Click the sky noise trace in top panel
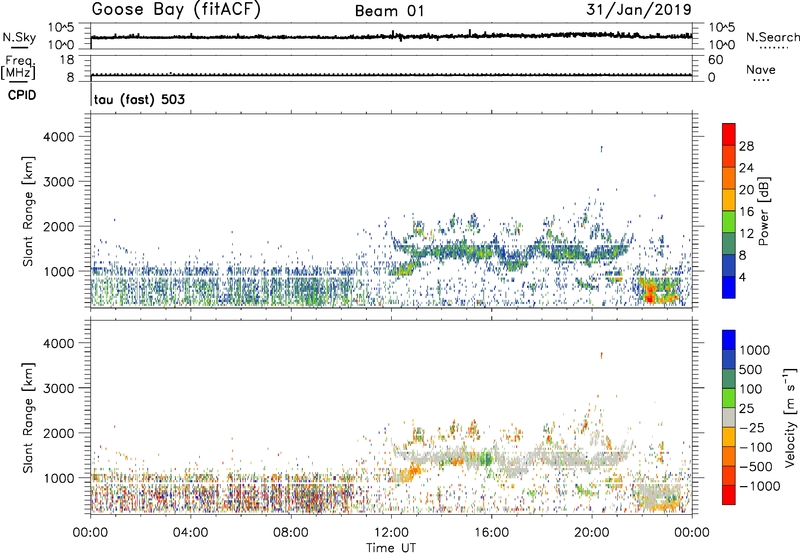This screenshot has height=554, width=800. pos(391,36)
